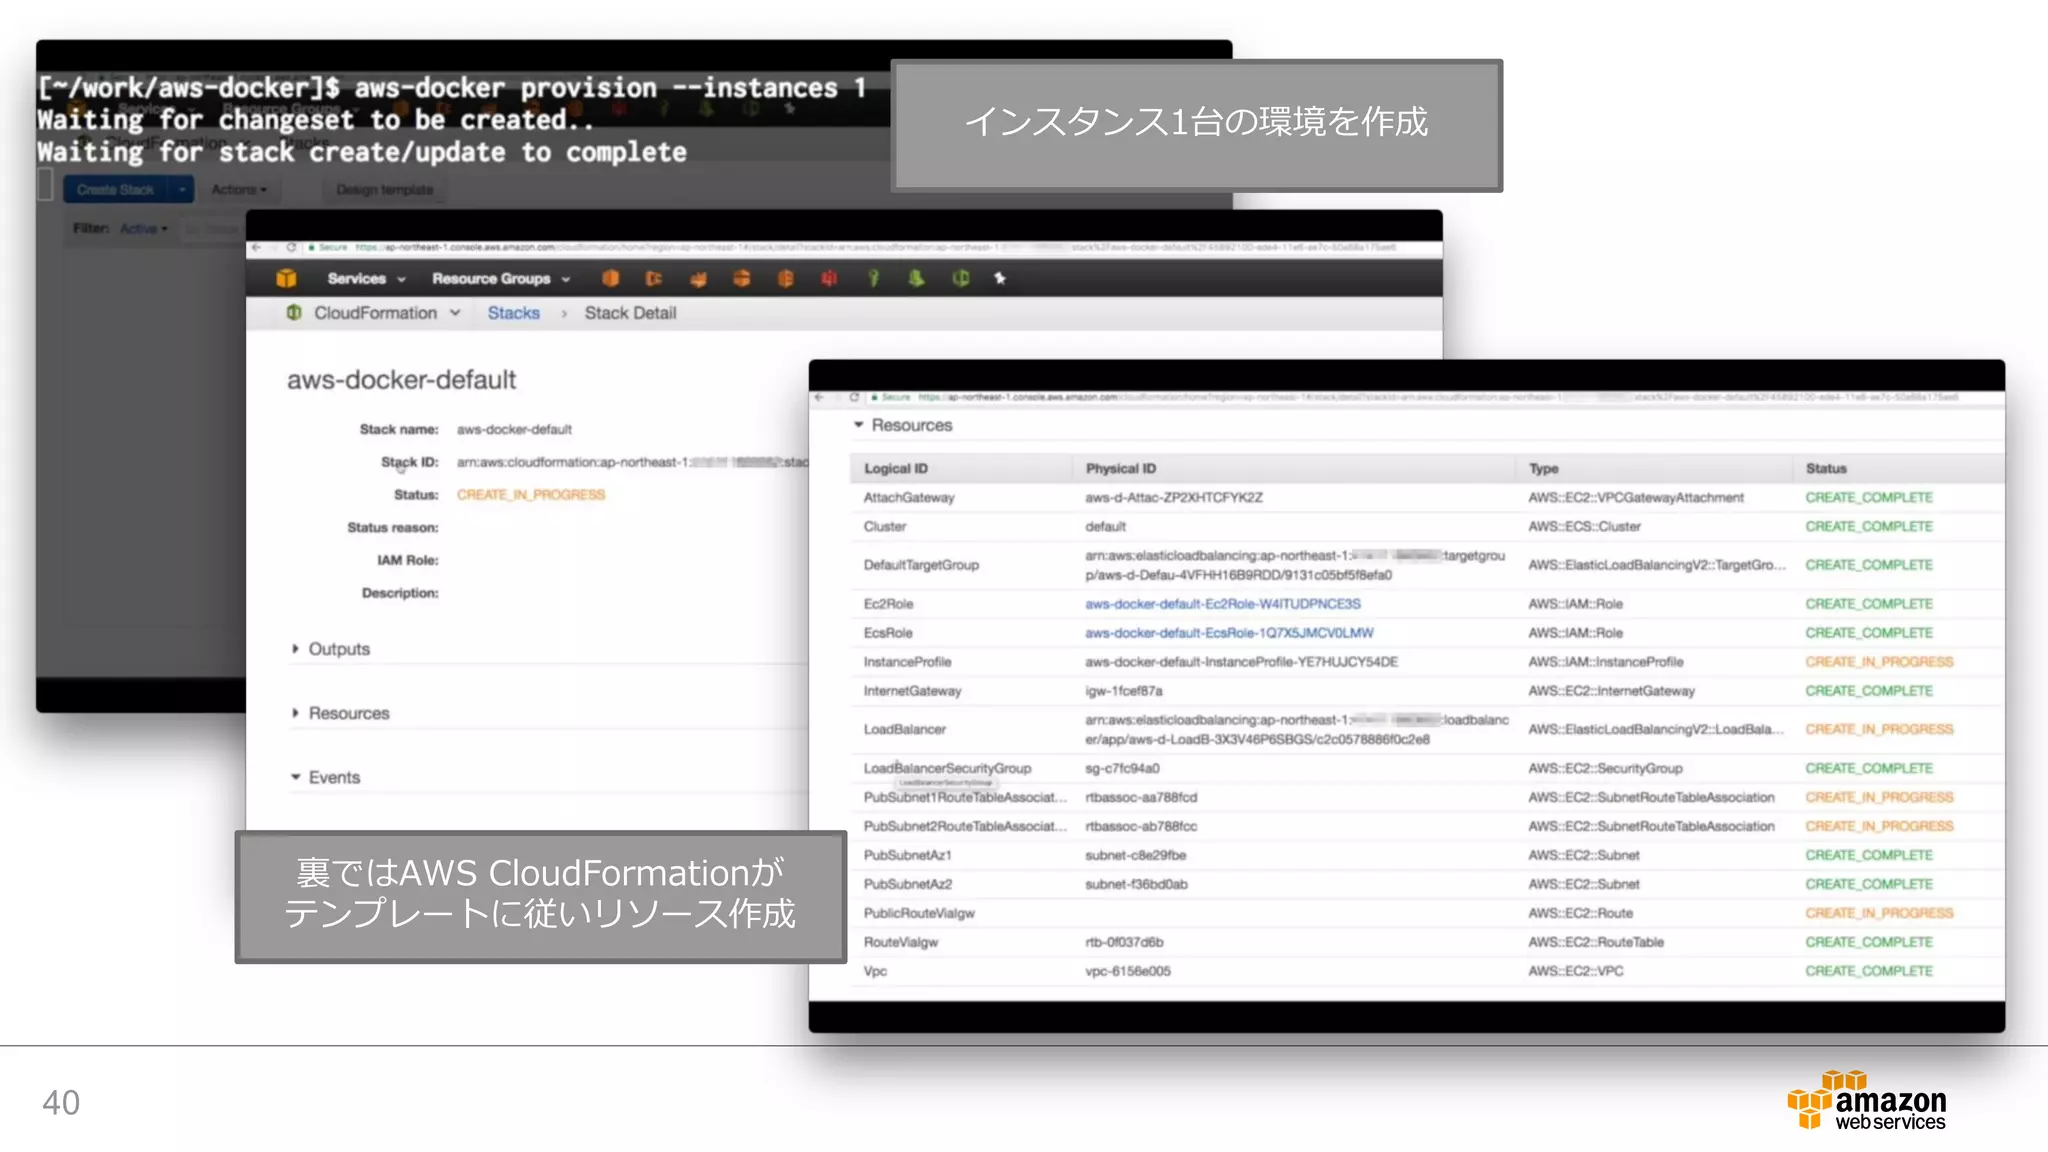Click vpc-6156e005 physical ID

click(x=1128, y=971)
